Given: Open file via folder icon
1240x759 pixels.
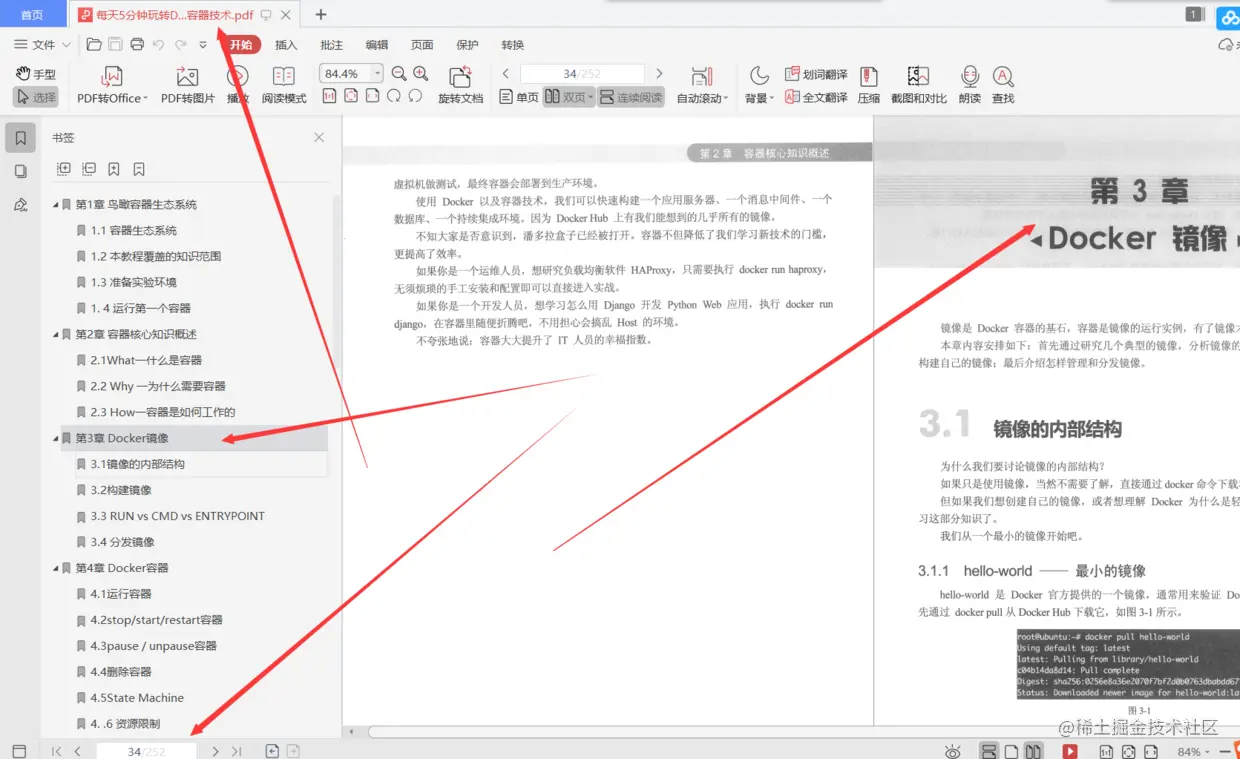Looking at the screenshot, I should [93, 44].
